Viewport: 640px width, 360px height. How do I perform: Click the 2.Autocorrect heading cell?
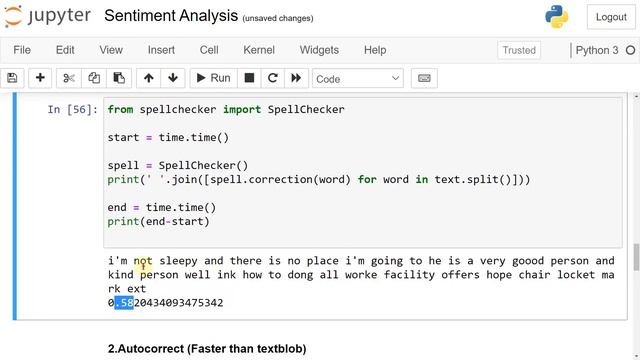point(207,349)
